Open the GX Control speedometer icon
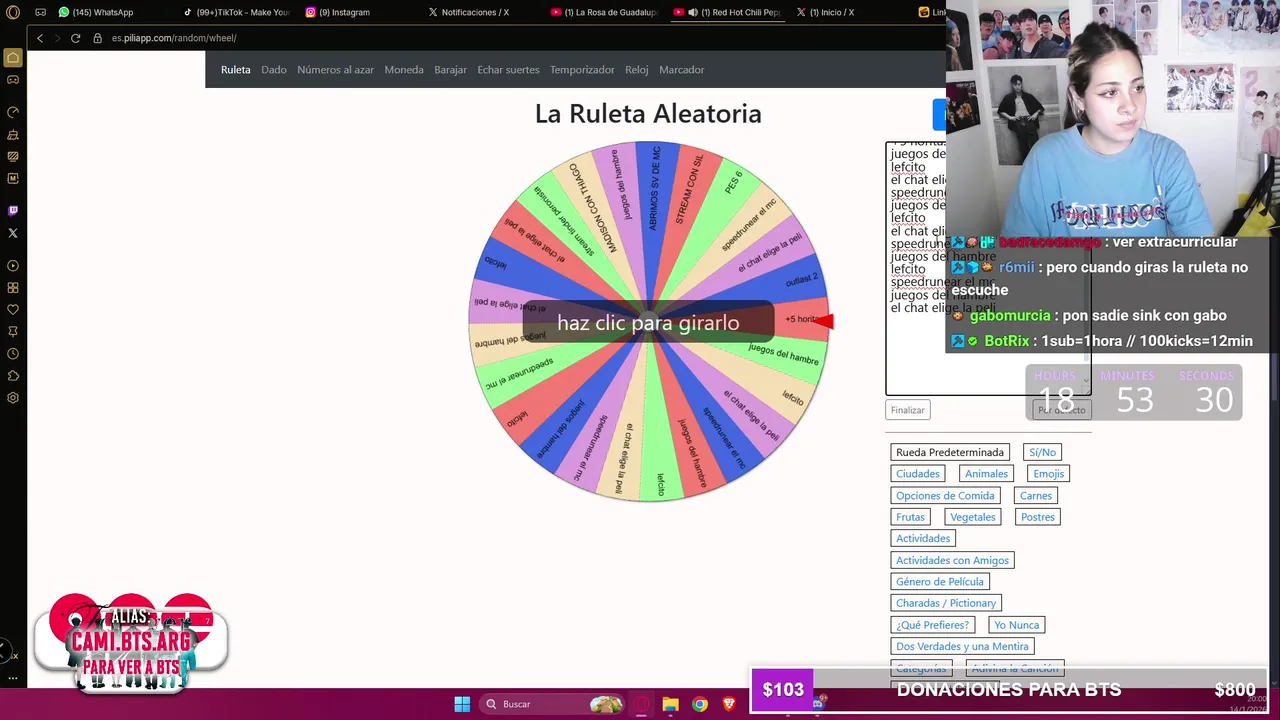 tap(13, 112)
